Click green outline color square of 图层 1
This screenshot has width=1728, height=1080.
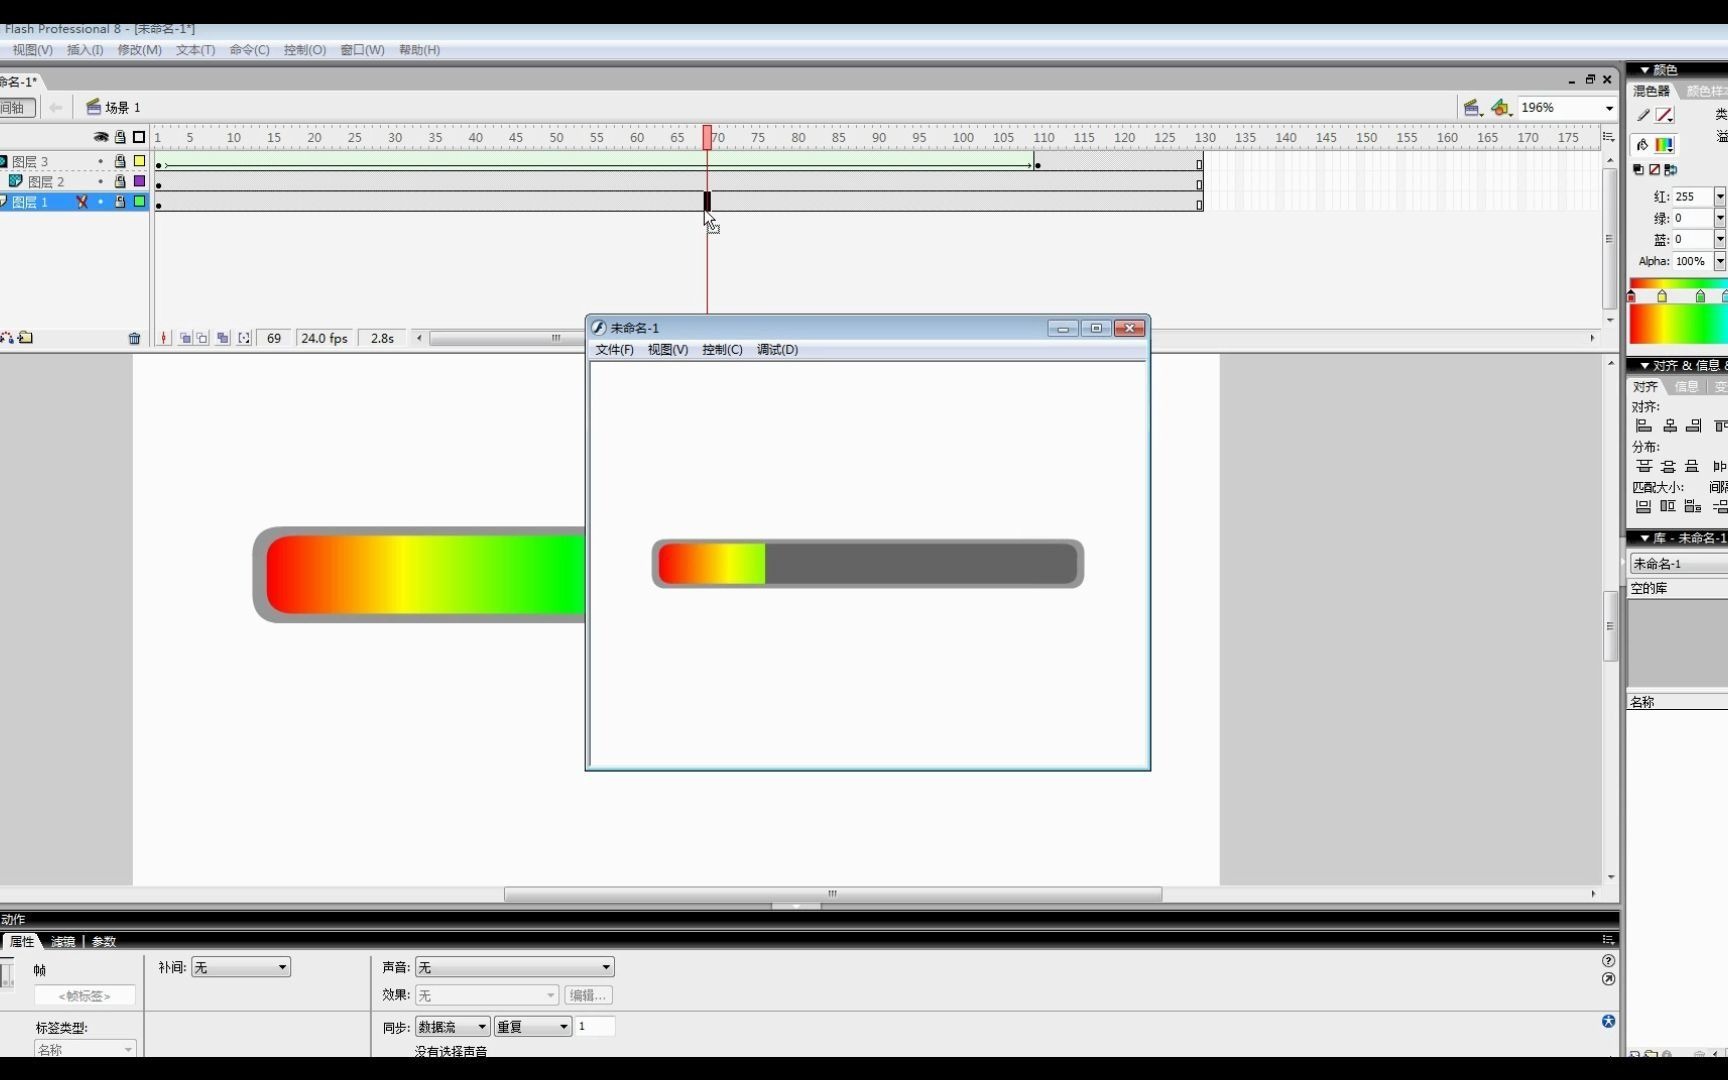tap(139, 201)
